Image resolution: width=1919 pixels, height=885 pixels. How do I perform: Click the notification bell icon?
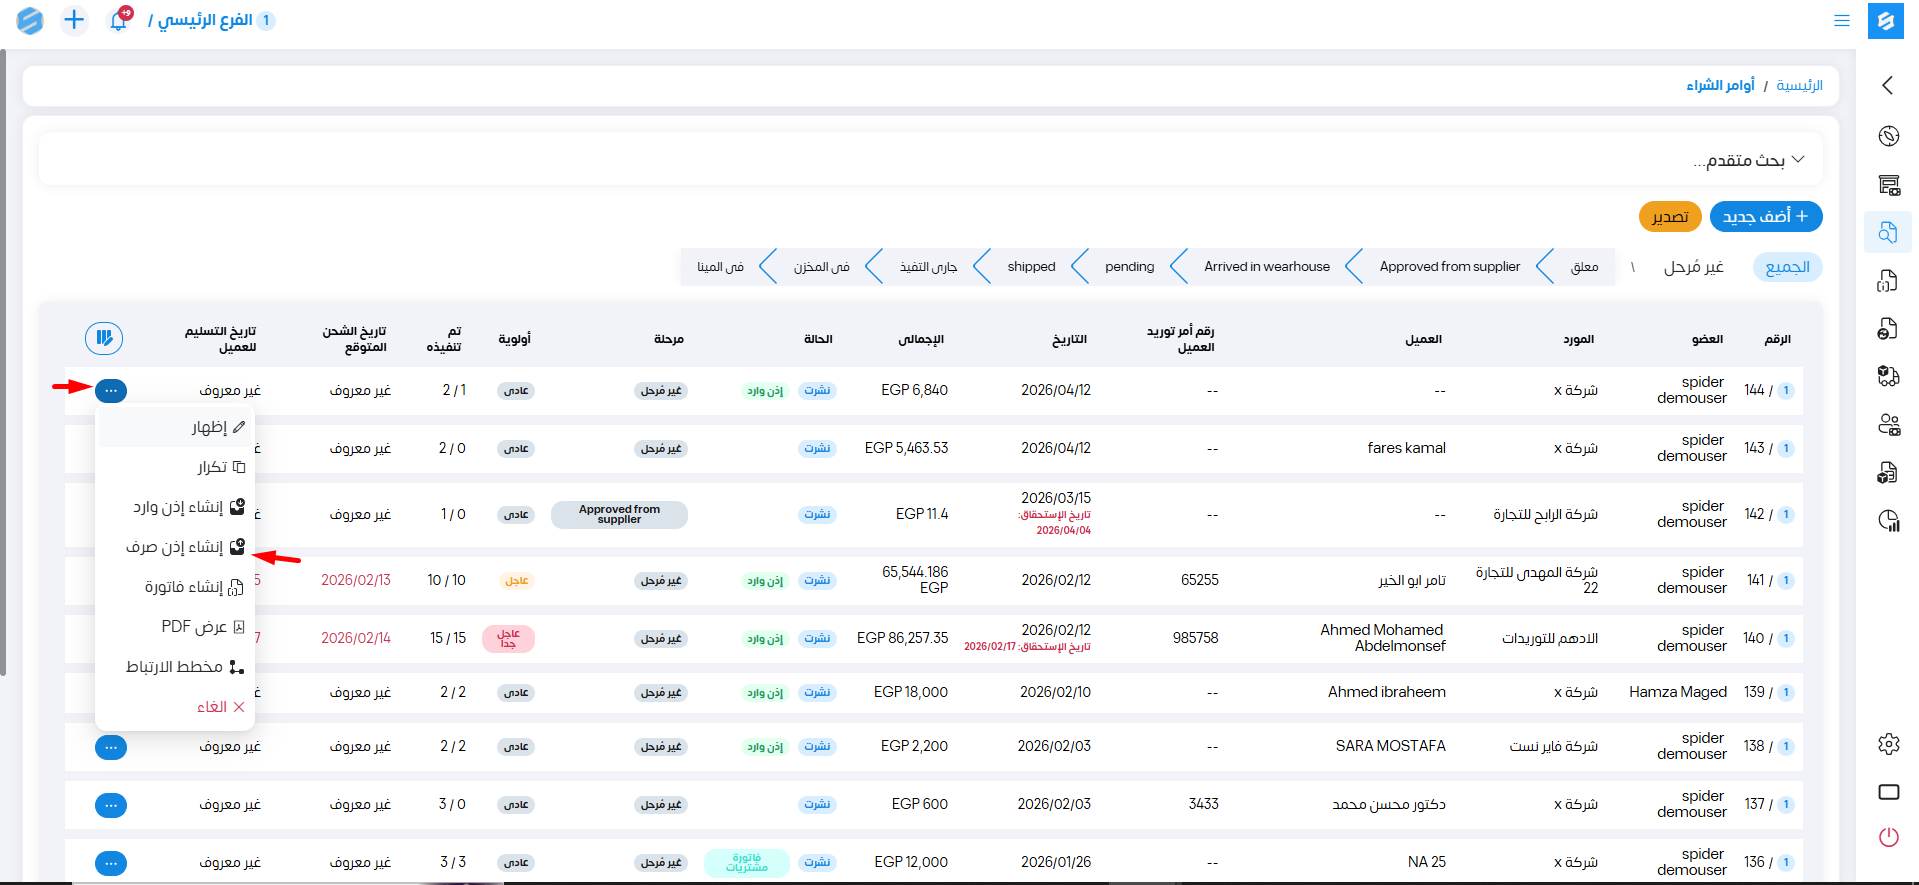(x=118, y=21)
